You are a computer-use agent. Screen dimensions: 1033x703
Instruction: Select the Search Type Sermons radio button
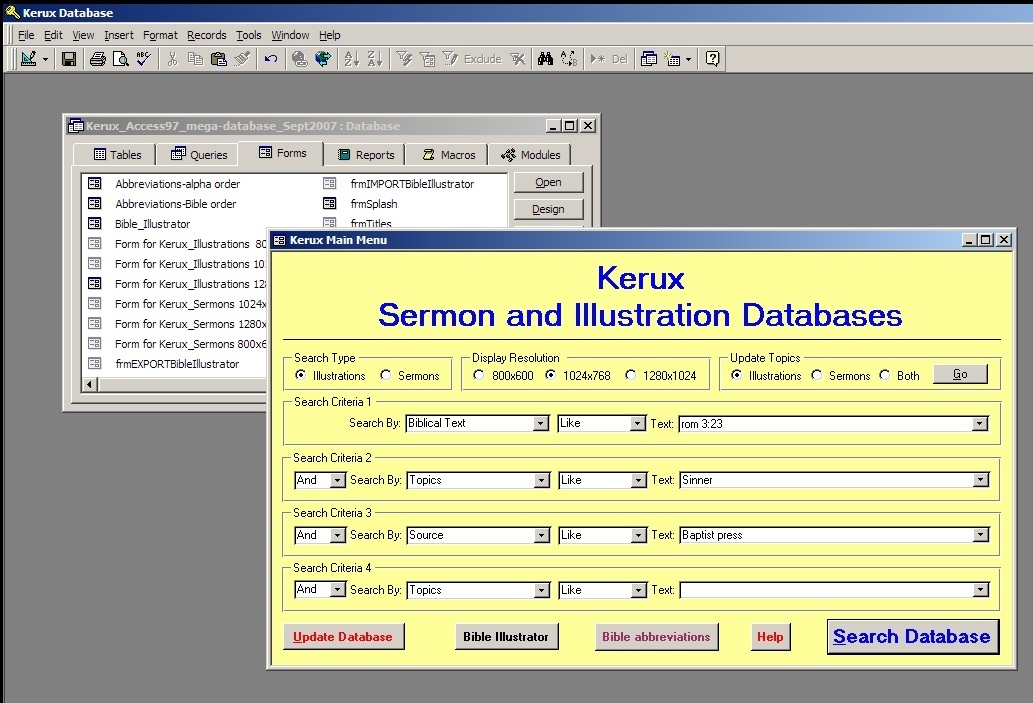(x=385, y=375)
